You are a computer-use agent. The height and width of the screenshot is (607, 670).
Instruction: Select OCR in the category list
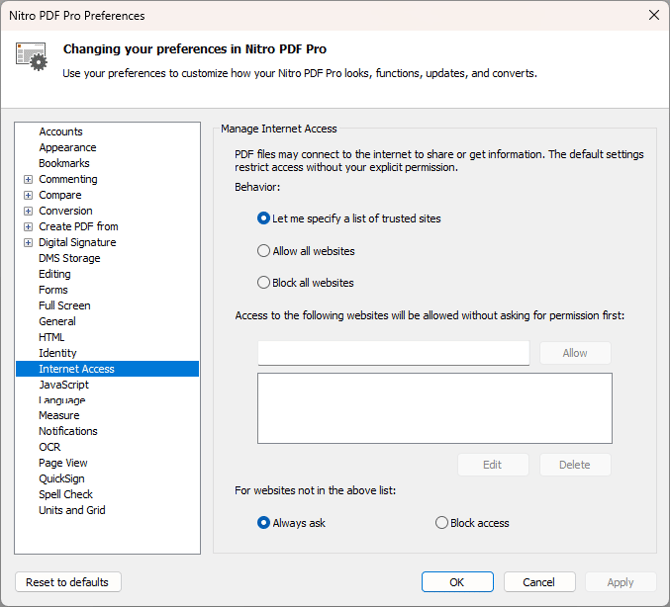coord(50,447)
